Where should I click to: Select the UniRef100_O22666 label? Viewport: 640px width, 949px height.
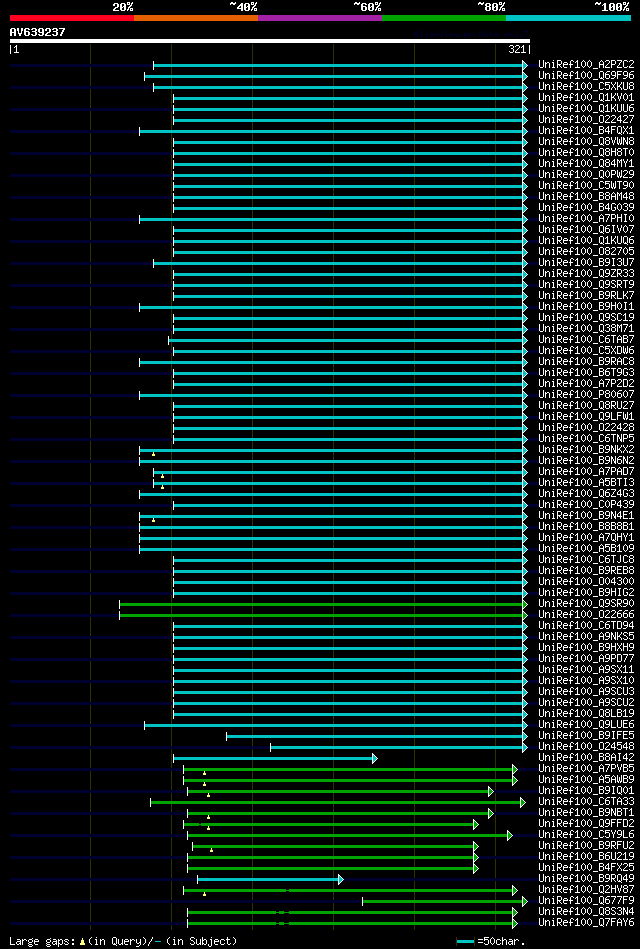pos(586,615)
